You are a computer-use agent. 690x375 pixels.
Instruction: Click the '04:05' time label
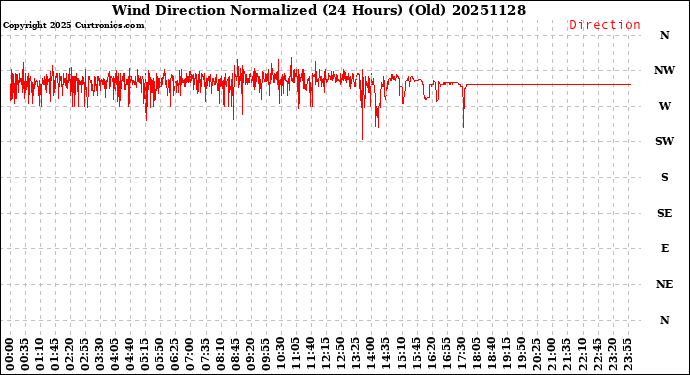coord(115,355)
